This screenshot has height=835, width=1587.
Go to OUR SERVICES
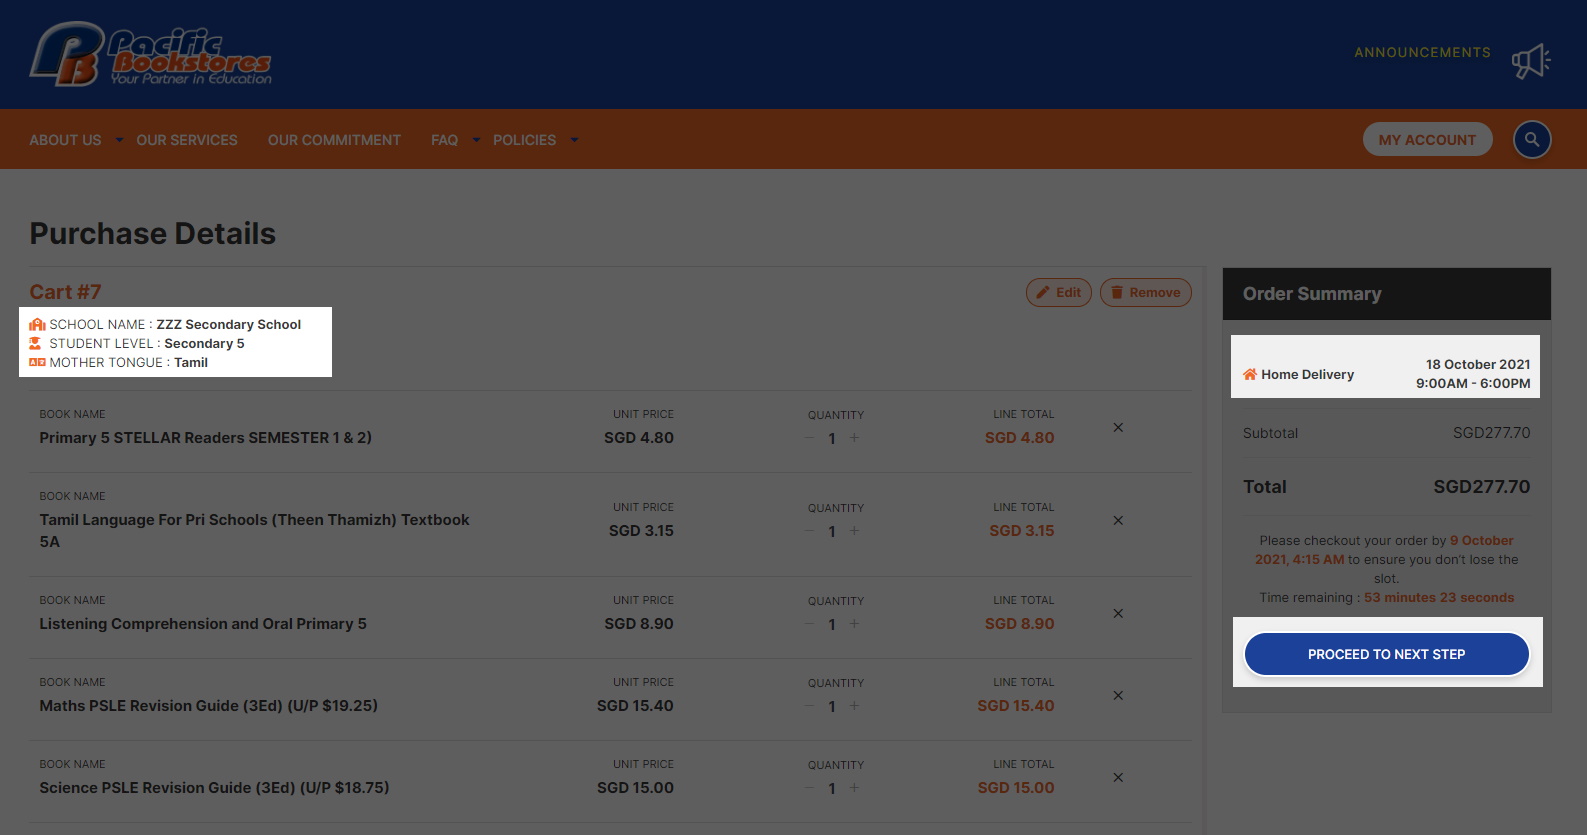[x=187, y=140]
